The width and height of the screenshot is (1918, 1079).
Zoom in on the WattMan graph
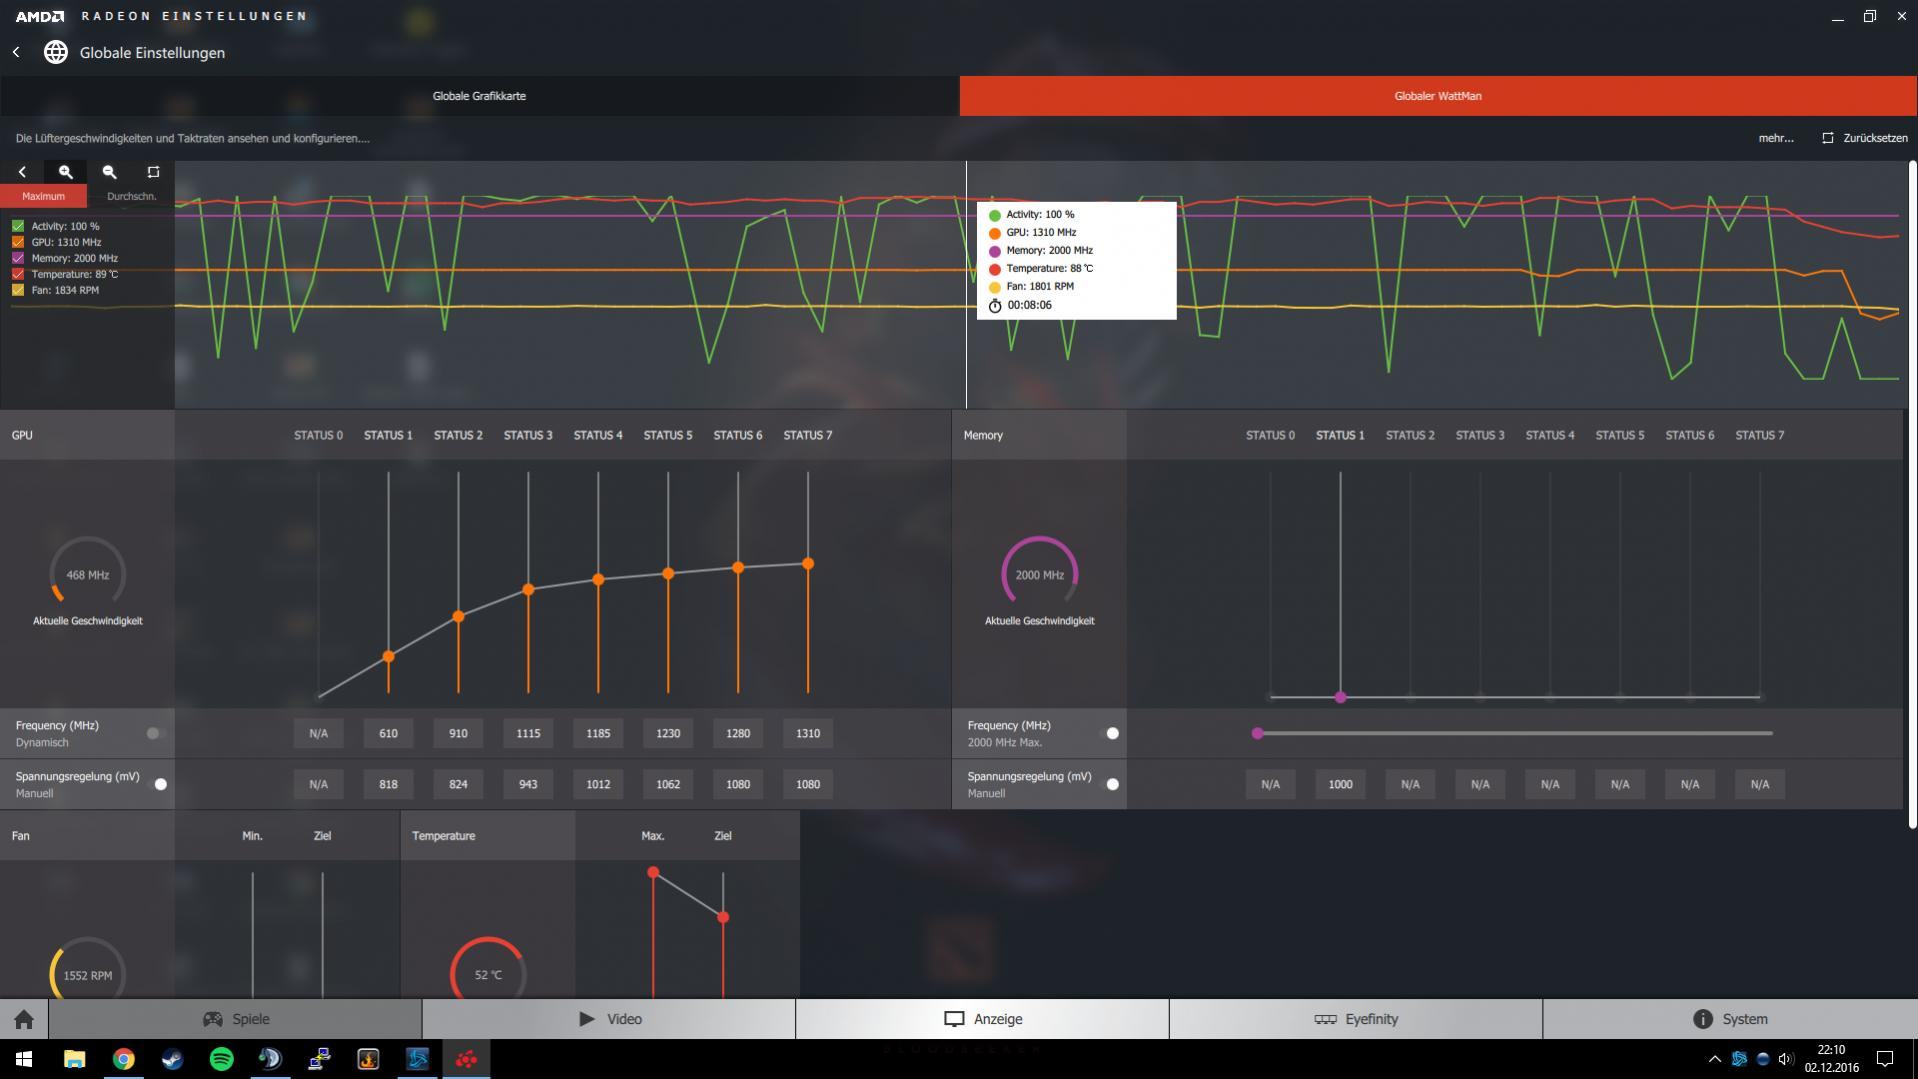pos(66,172)
